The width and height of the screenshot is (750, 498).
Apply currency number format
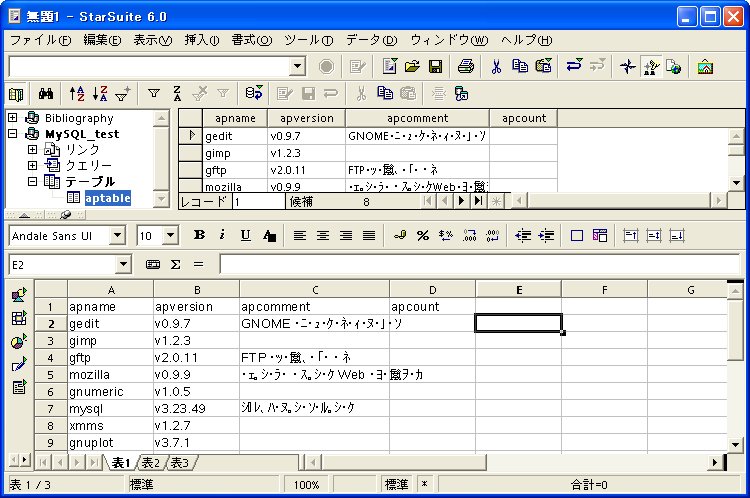click(400, 235)
